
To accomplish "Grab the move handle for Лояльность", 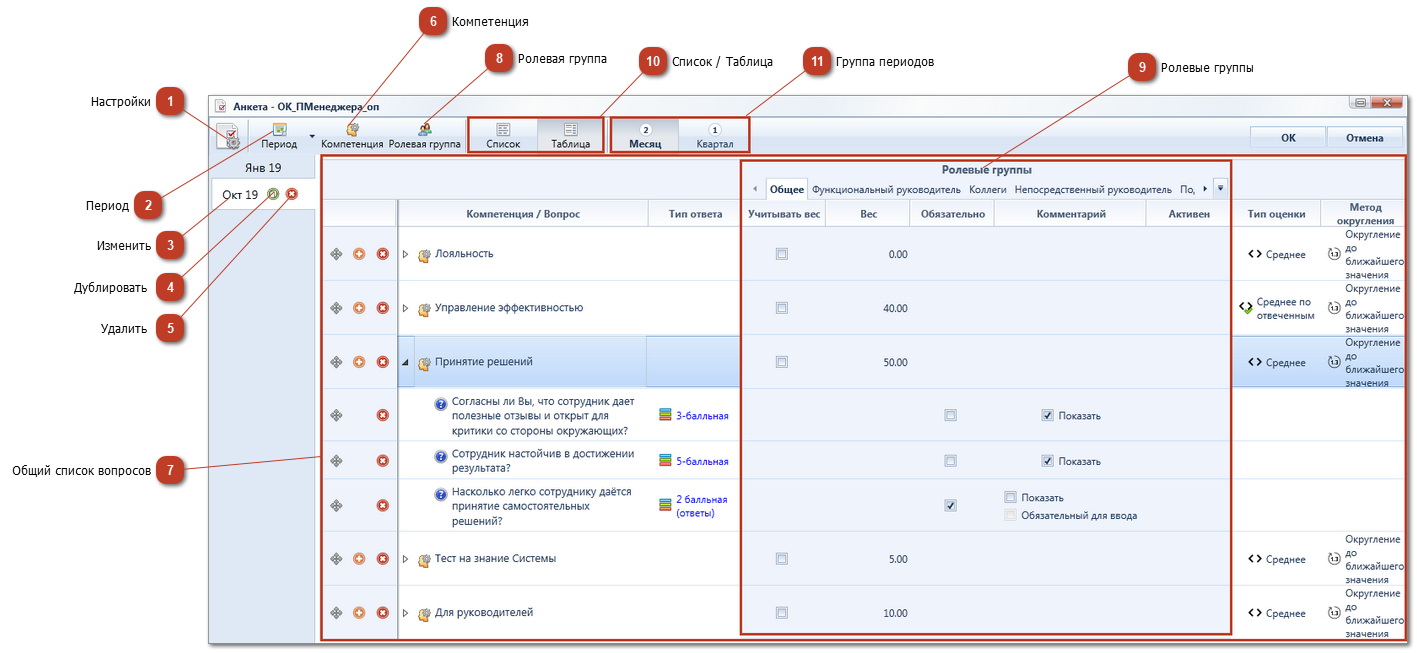I will click(x=336, y=254).
